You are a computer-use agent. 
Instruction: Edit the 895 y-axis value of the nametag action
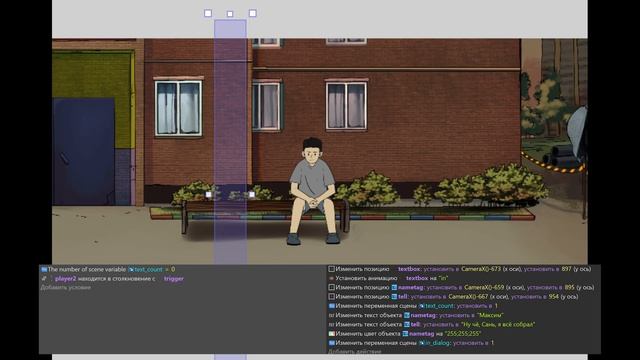(569, 287)
